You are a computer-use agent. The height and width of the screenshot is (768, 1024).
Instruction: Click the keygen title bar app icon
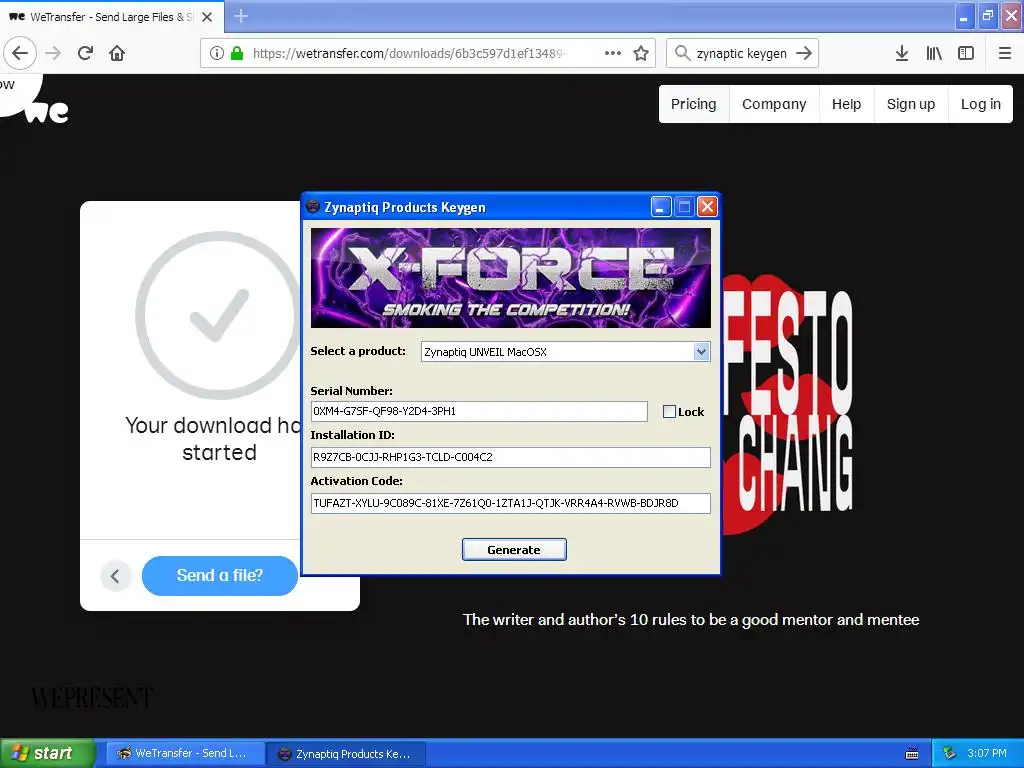click(x=313, y=206)
